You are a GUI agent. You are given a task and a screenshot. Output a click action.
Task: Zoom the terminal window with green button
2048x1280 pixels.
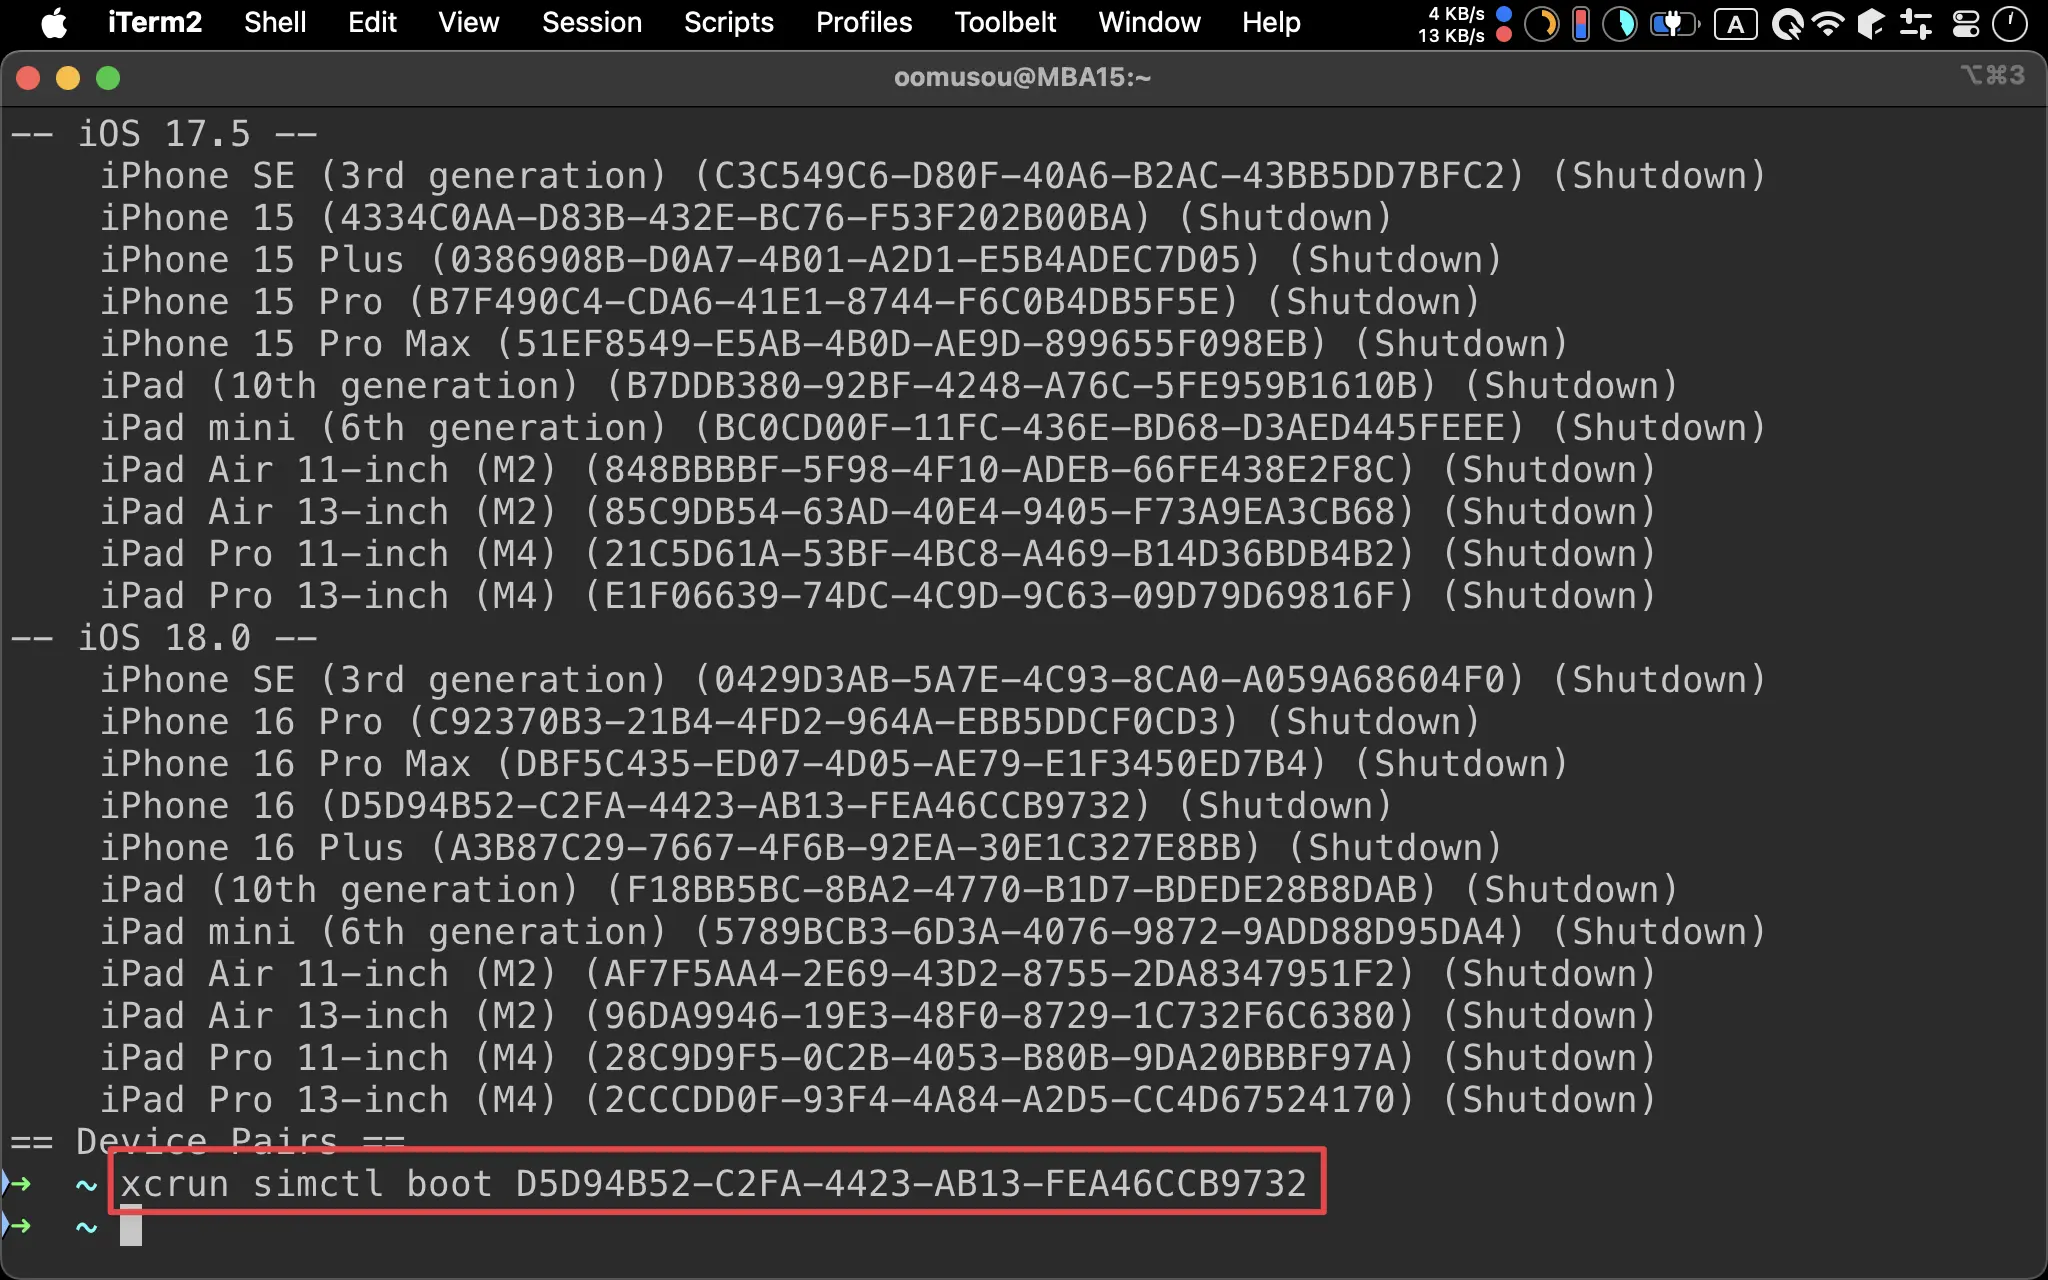click(x=108, y=78)
